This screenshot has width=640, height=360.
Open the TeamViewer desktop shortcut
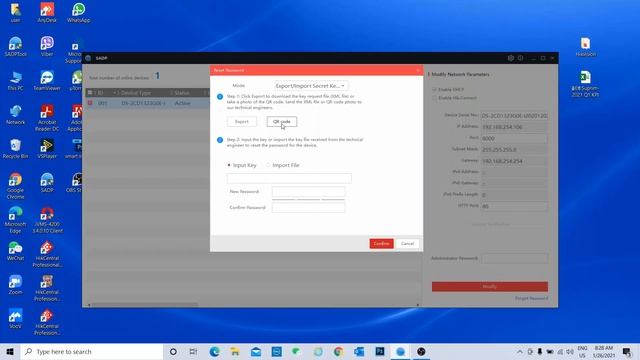click(x=47, y=80)
